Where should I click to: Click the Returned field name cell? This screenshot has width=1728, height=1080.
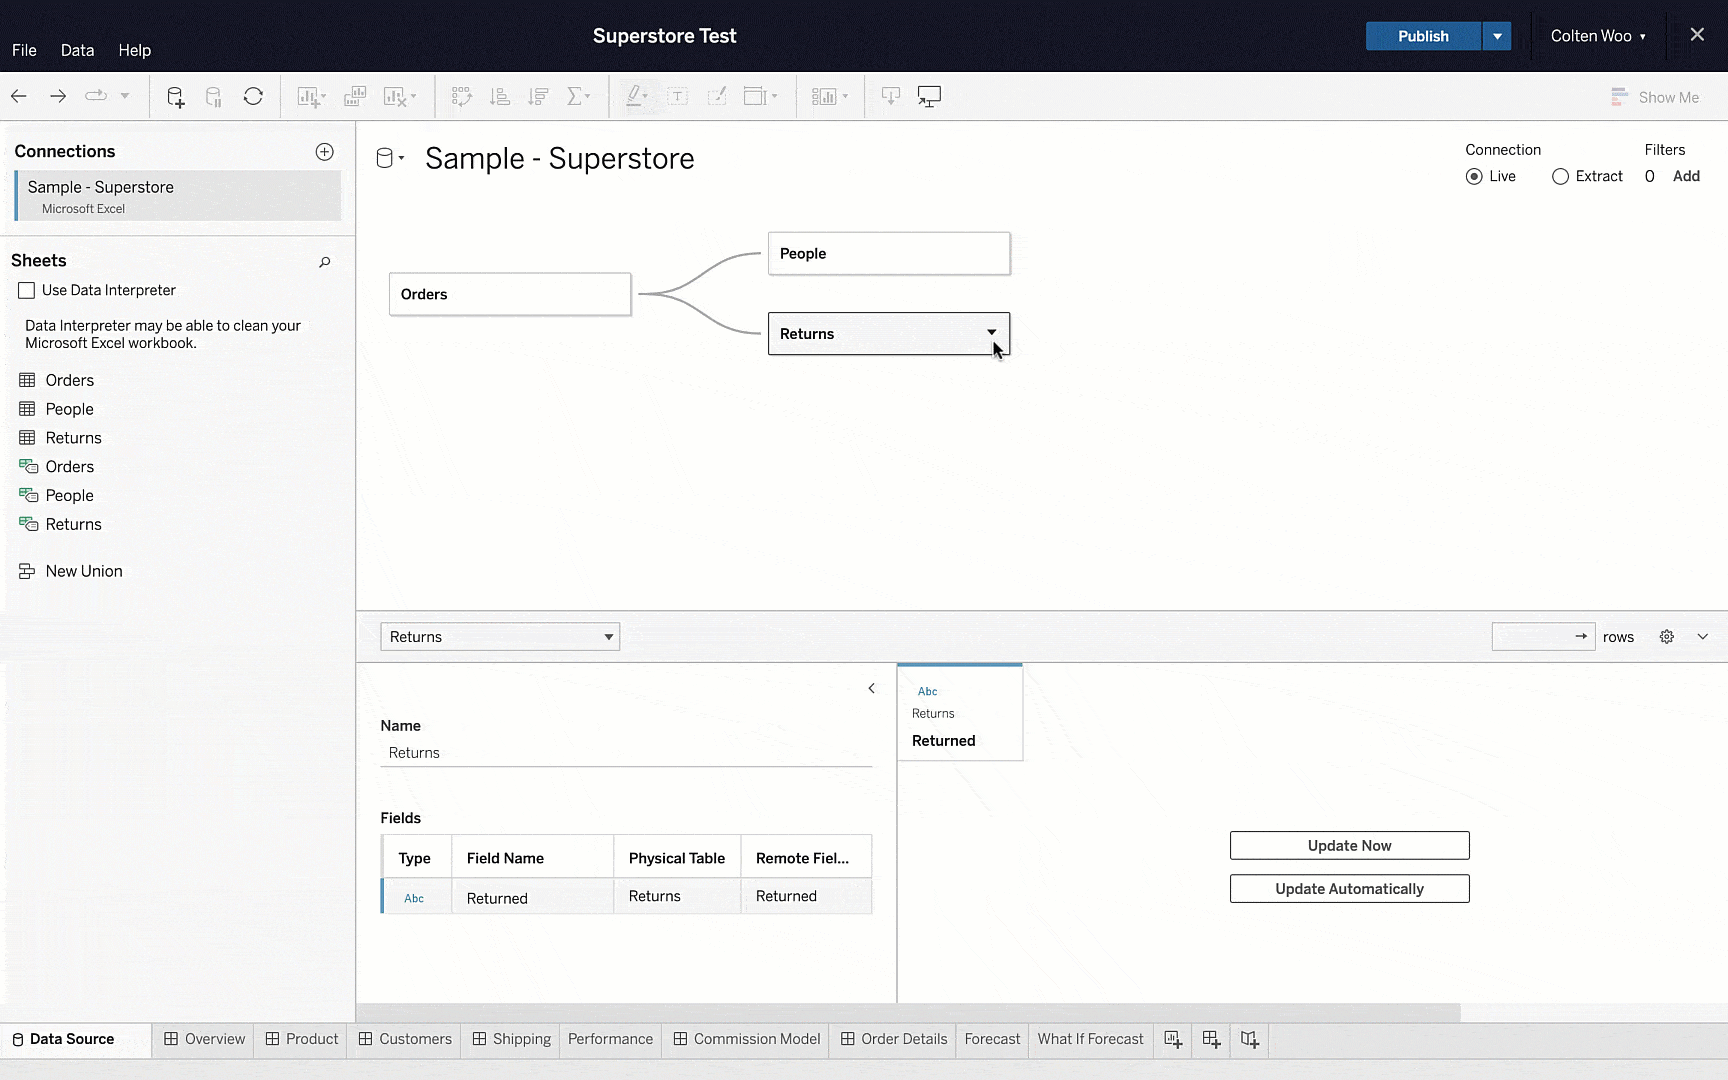(533, 898)
